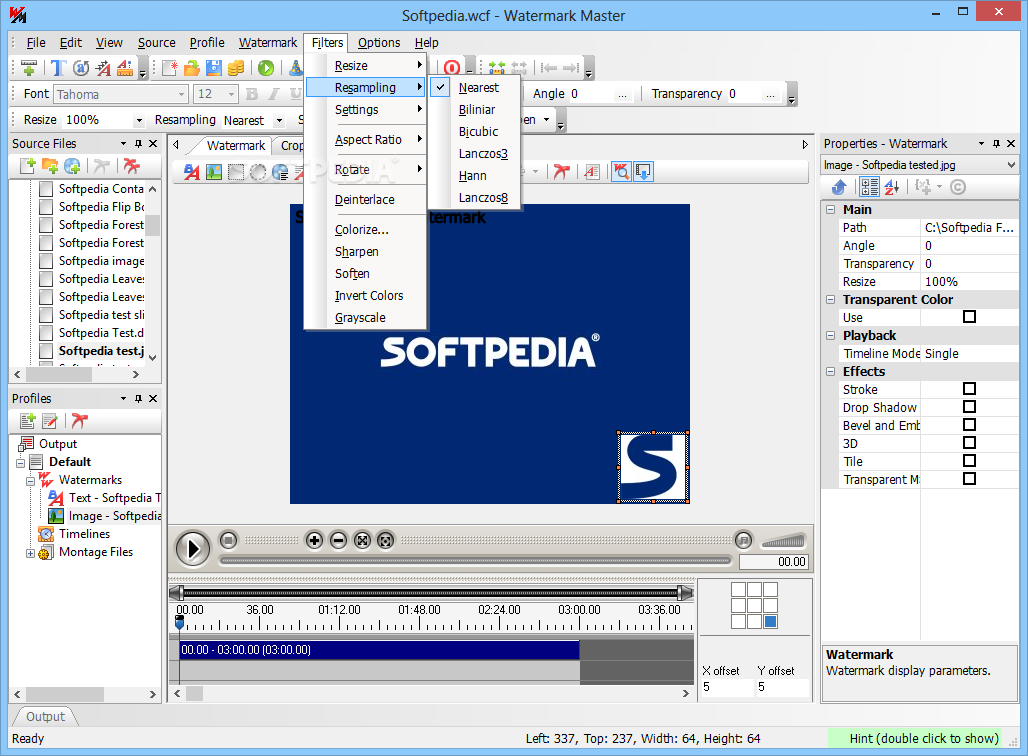Open the Output tab at bottom
This screenshot has height=756, width=1028.
click(45, 717)
